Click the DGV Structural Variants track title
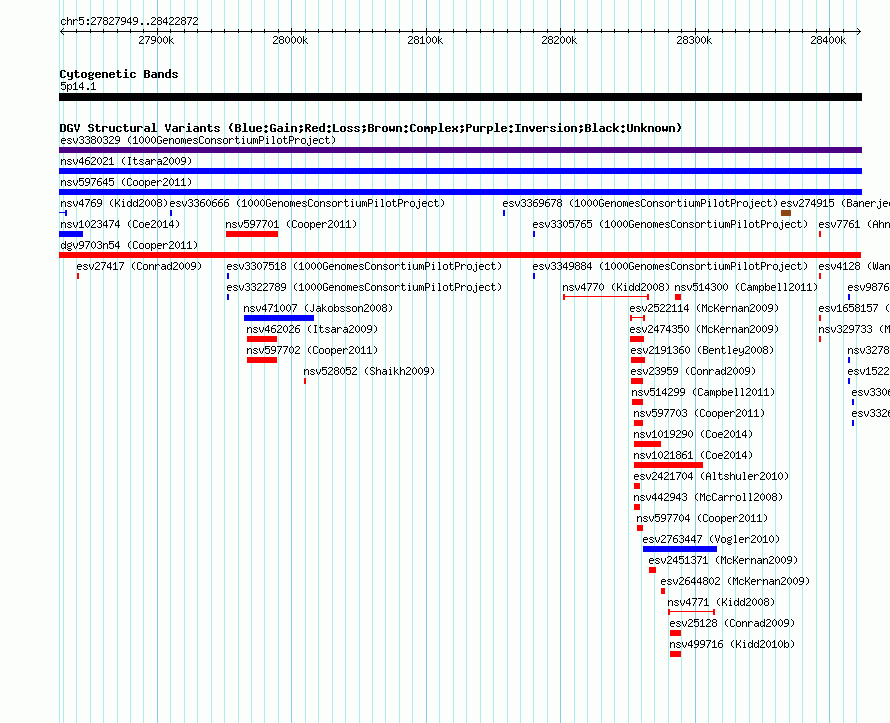Viewport: 890px width, 723px height. pos(371,128)
